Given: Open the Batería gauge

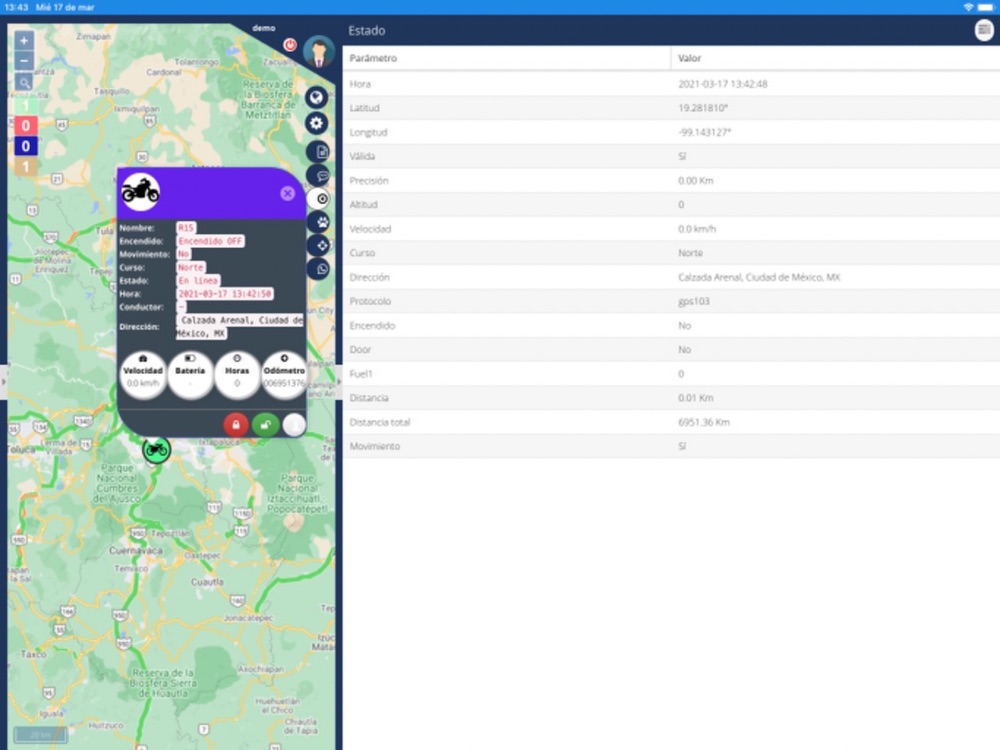Looking at the screenshot, I should point(190,375).
